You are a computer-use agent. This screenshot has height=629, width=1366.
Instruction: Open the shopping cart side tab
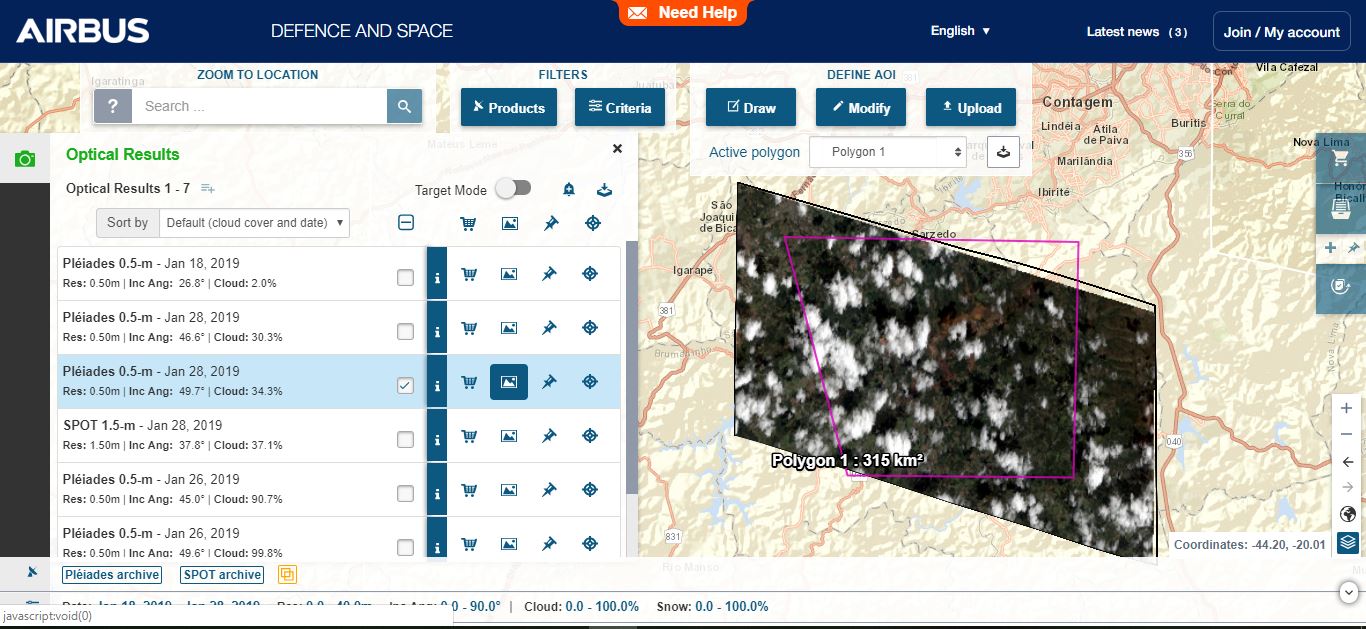click(x=1341, y=159)
